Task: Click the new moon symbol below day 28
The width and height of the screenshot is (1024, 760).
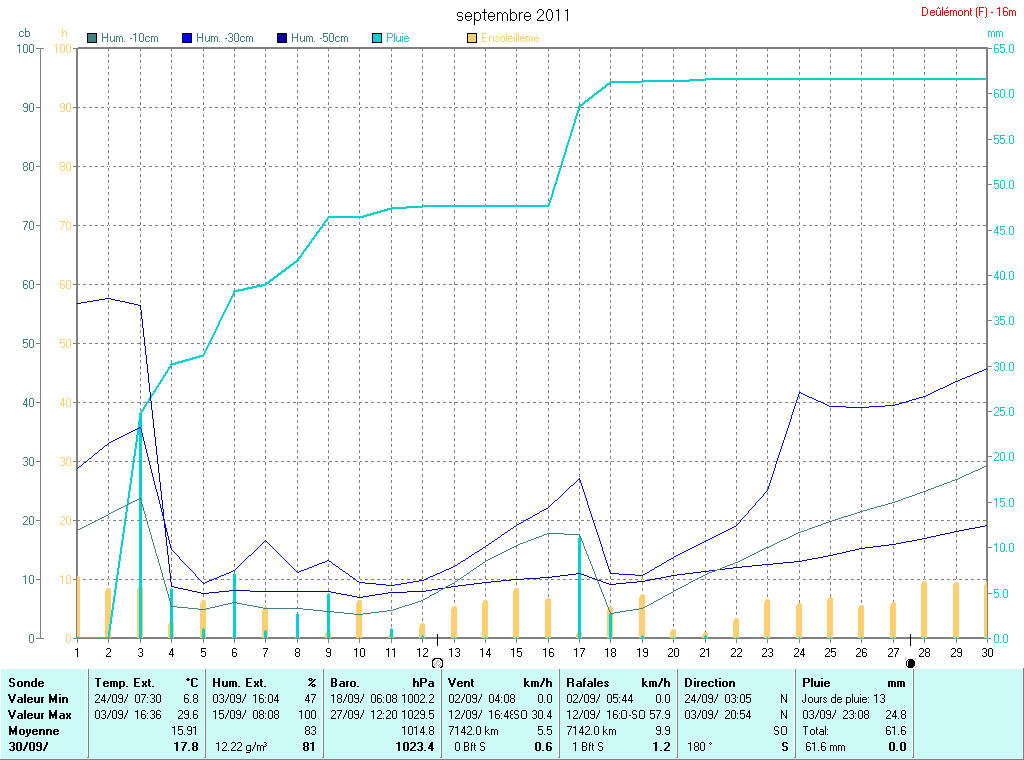Action: (910, 662)
